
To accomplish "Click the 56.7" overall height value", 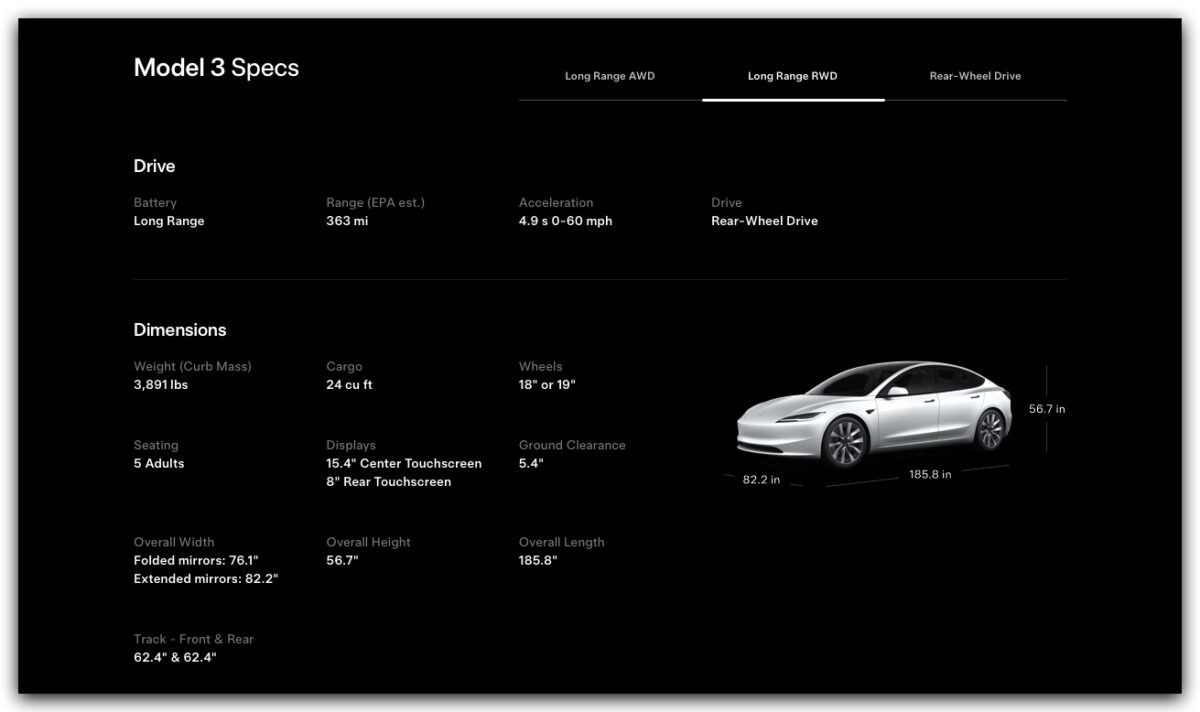I will click(x=342, y=561).
